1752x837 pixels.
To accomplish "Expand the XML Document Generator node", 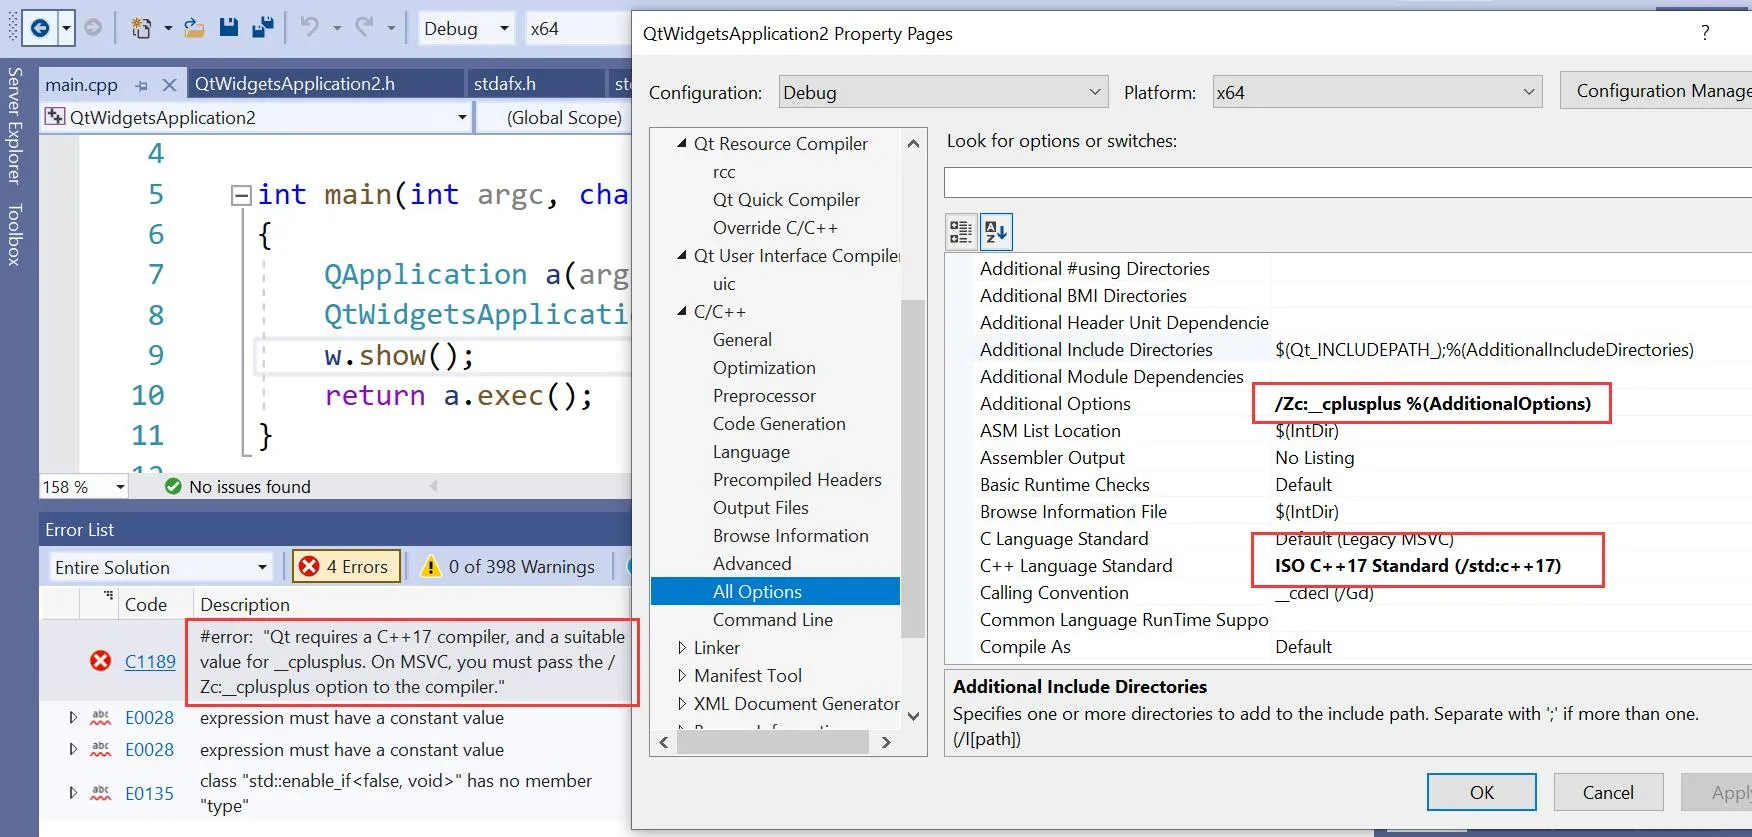I will coord(682,704).
